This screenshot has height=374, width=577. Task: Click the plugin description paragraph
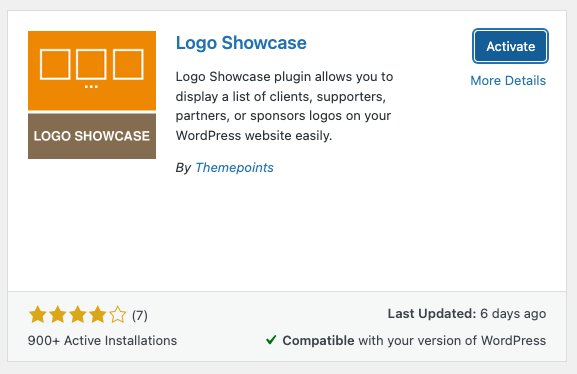tap(284, 106)
